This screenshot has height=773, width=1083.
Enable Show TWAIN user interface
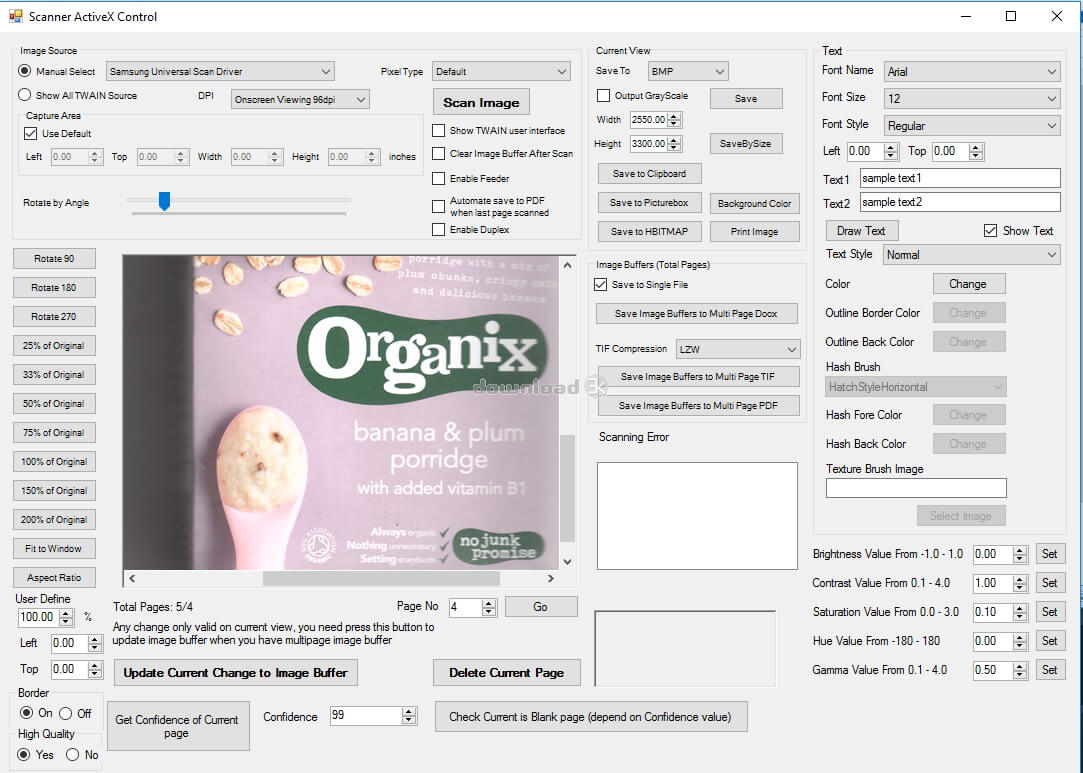[x=438, y=130]
